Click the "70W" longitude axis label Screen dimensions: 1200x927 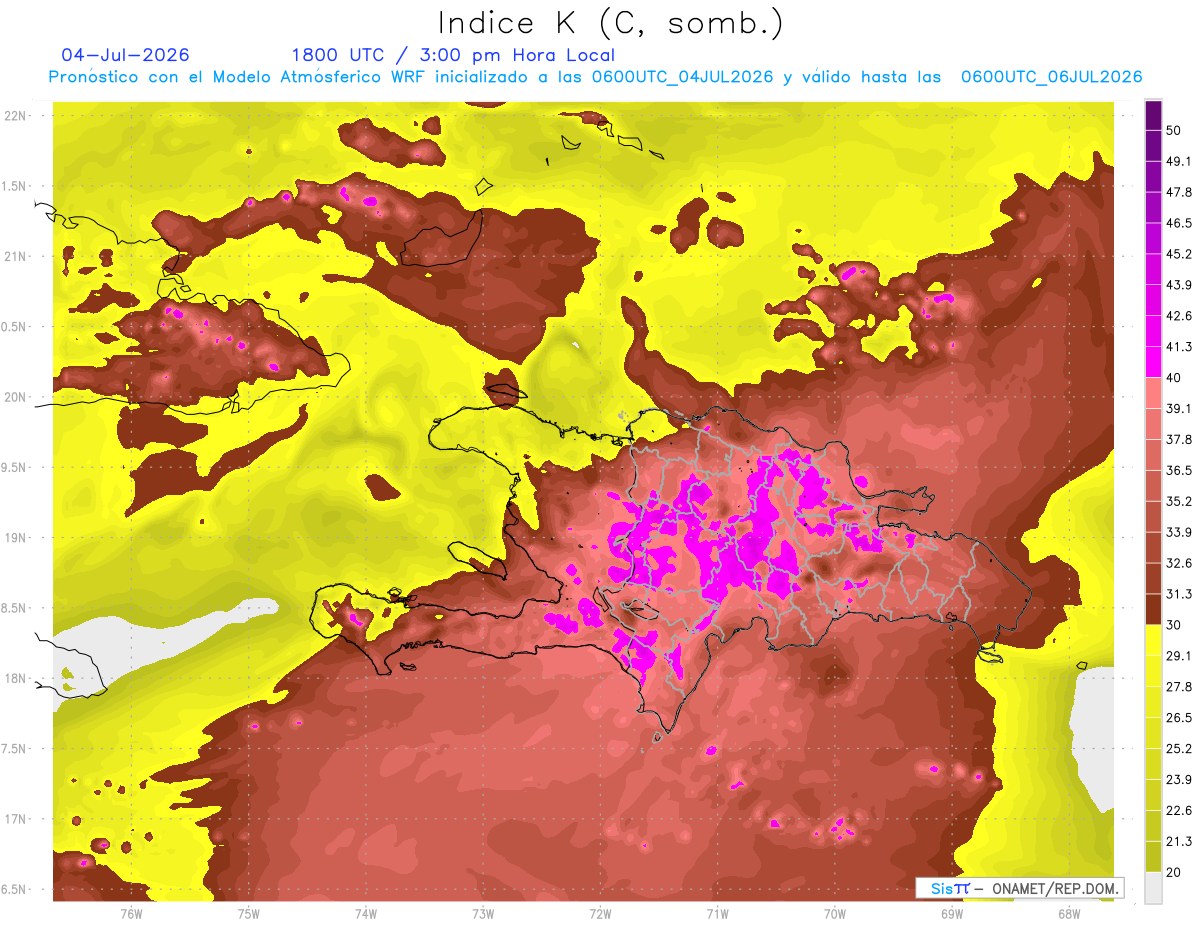(834, 914)
